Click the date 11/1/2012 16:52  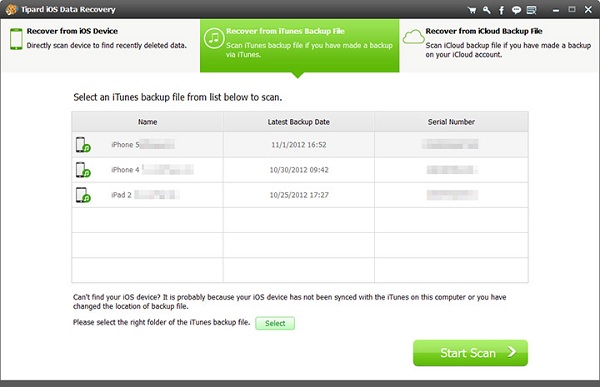[x=299, y=145]
